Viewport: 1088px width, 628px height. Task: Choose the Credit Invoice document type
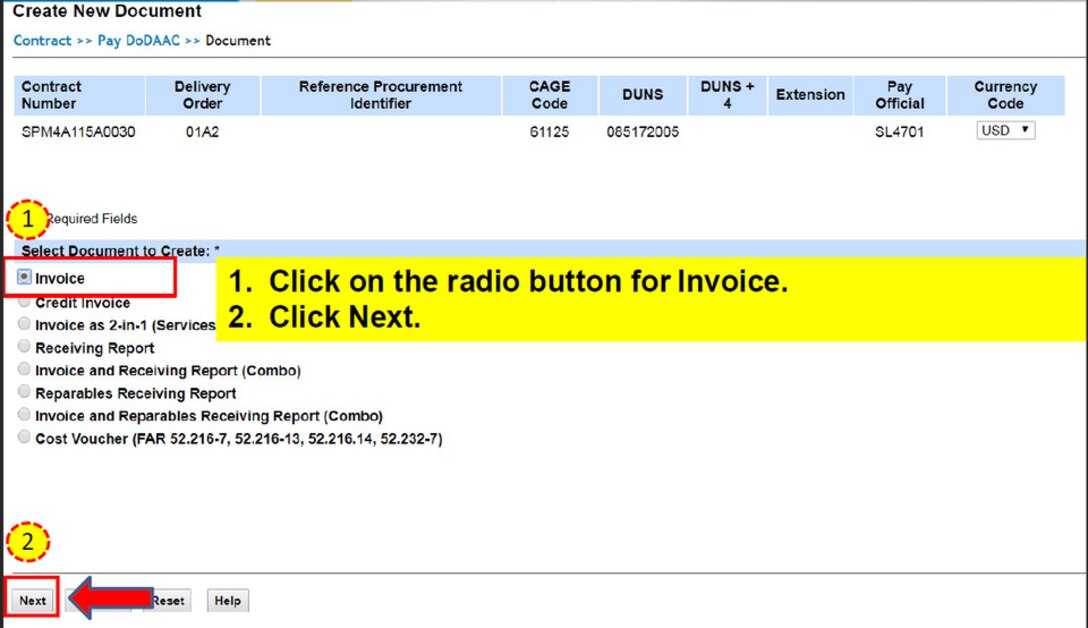(x=23, y=302)
